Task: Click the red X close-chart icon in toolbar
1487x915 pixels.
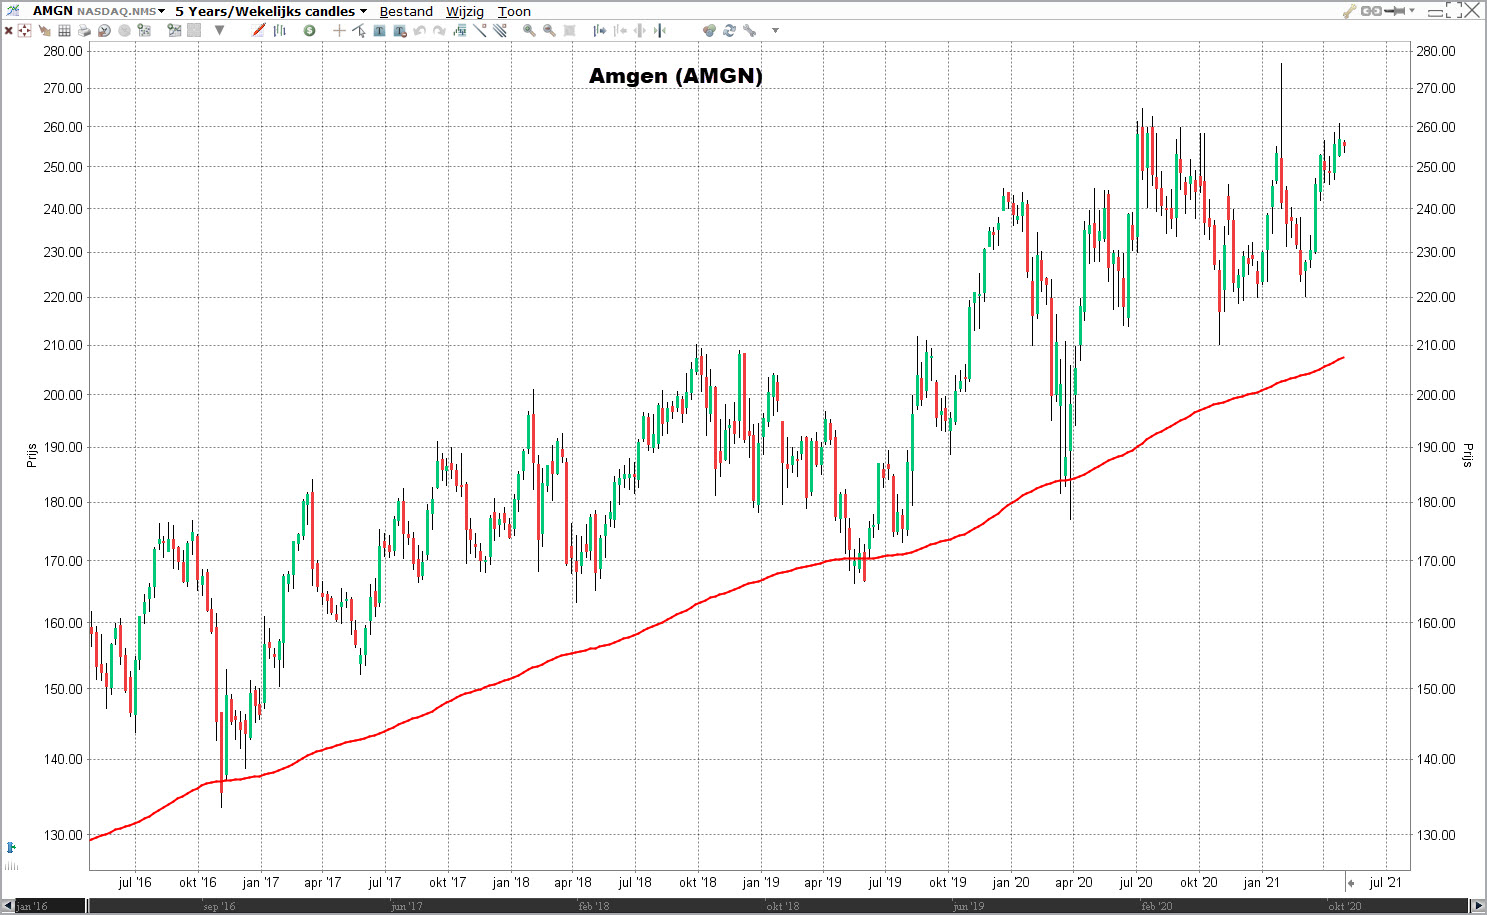Action: (x=8, y=30)
